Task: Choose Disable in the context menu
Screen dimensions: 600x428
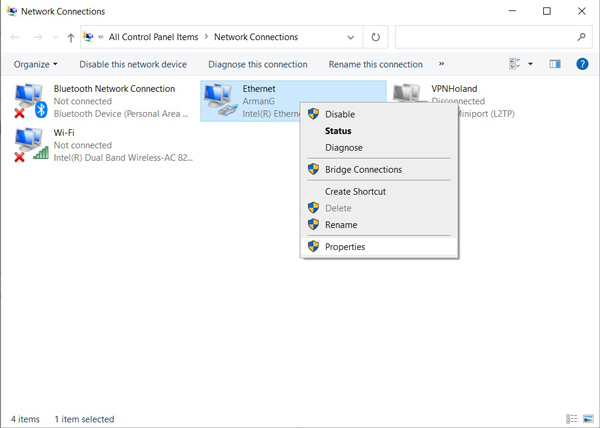Action: tap(379, 114)
